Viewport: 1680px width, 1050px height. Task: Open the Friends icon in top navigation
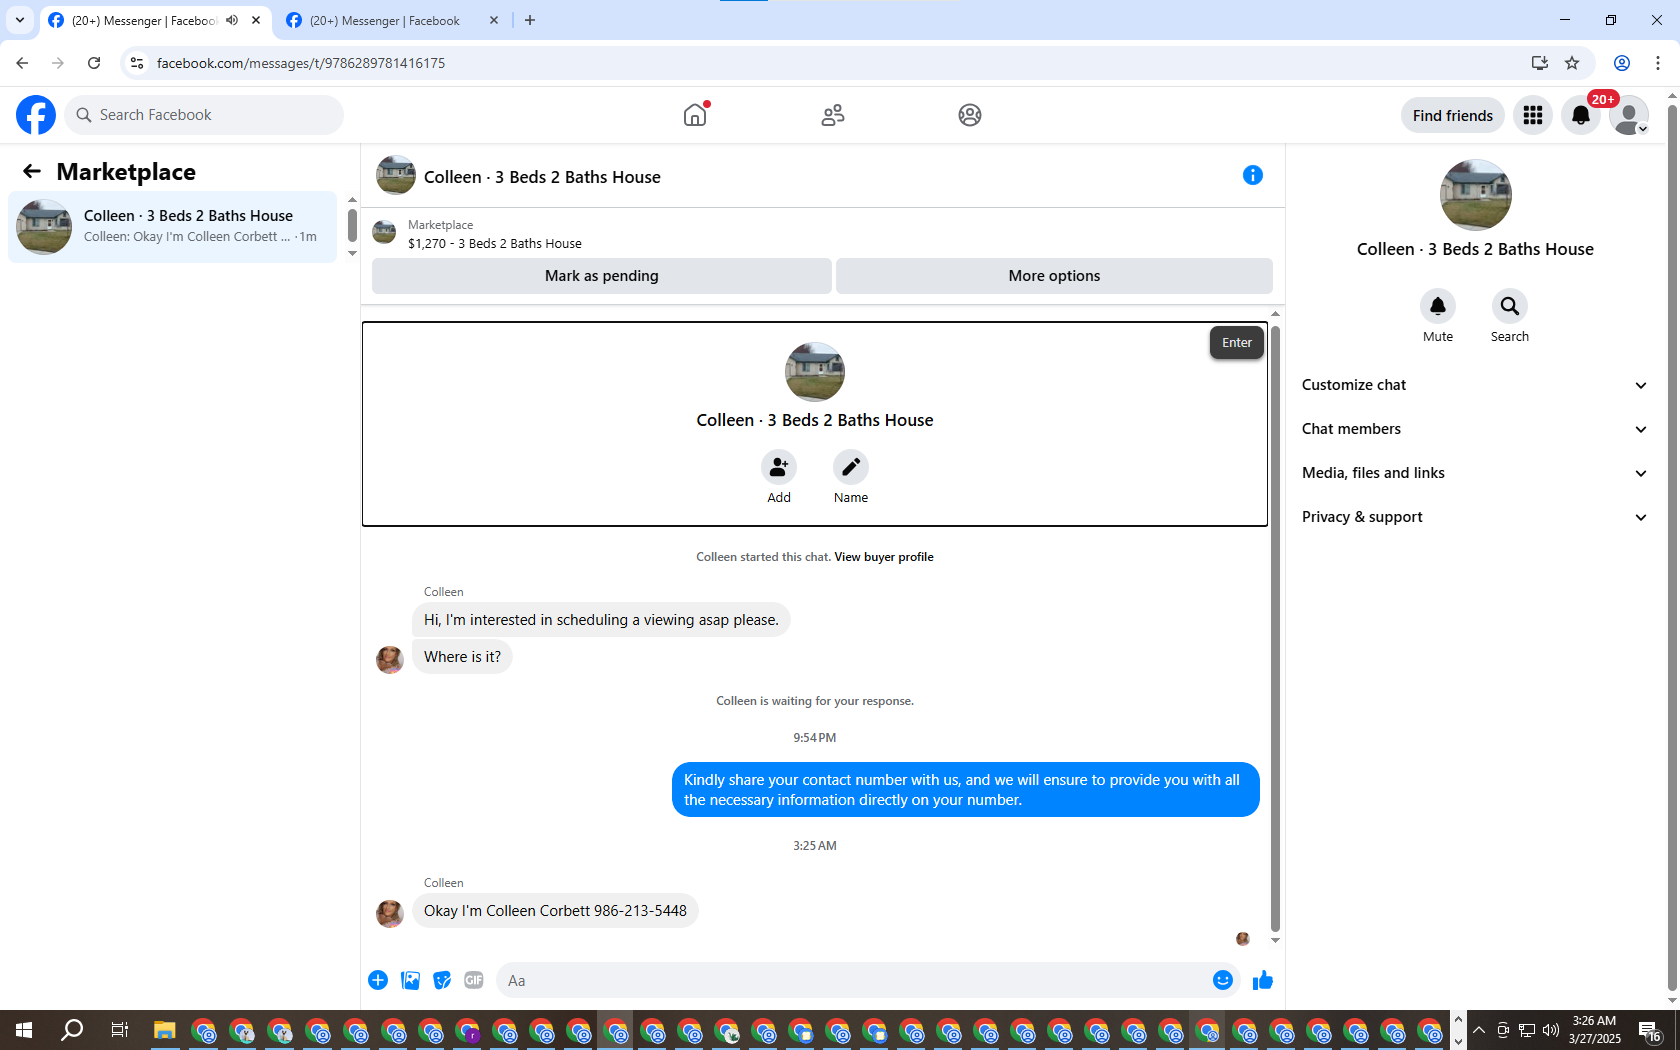833,115
